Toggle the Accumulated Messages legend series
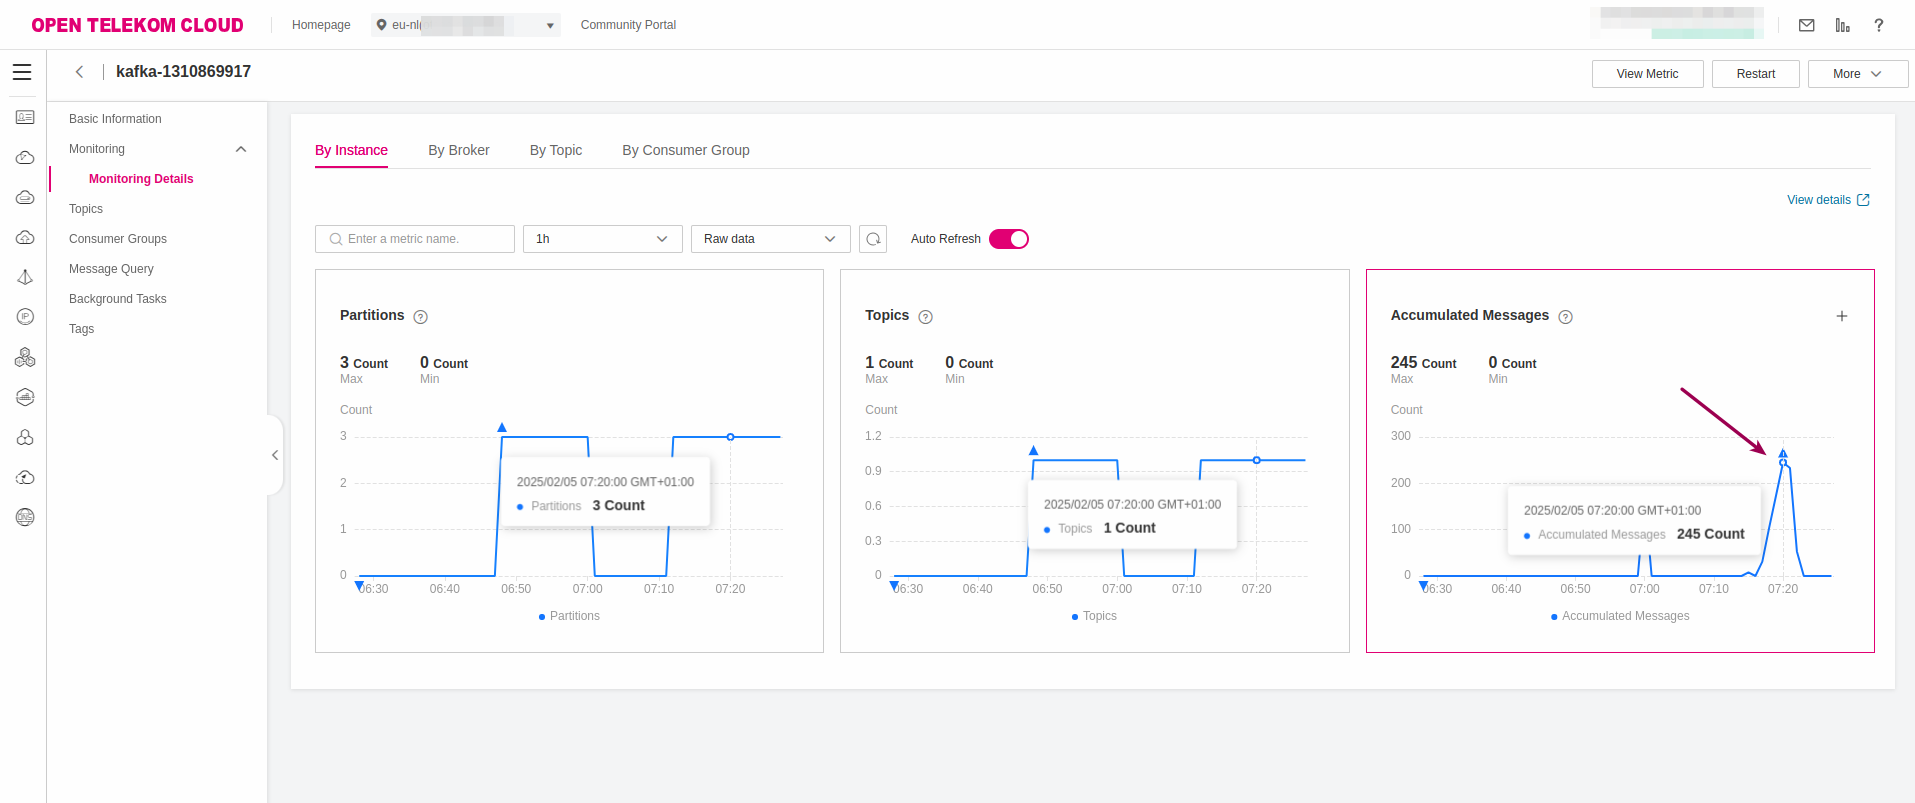This screenshot has height=803, width=1915. click(1619, 616)
